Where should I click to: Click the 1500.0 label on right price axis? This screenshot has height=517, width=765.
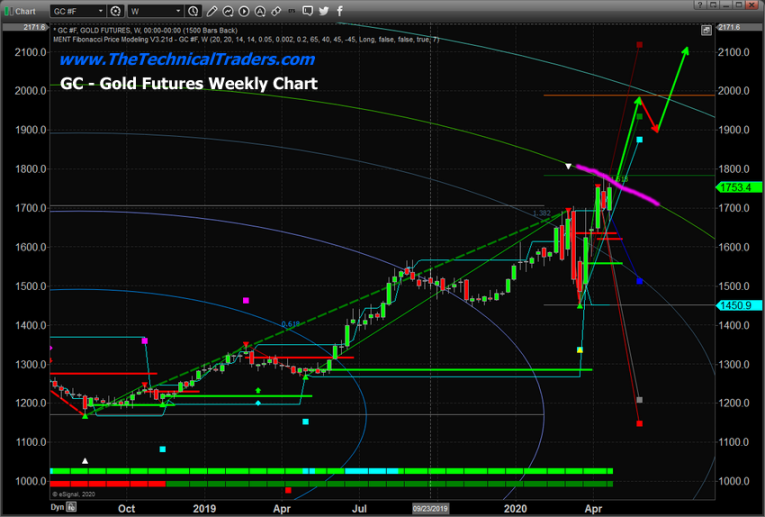pyautogui.click(x=733, y=286)
